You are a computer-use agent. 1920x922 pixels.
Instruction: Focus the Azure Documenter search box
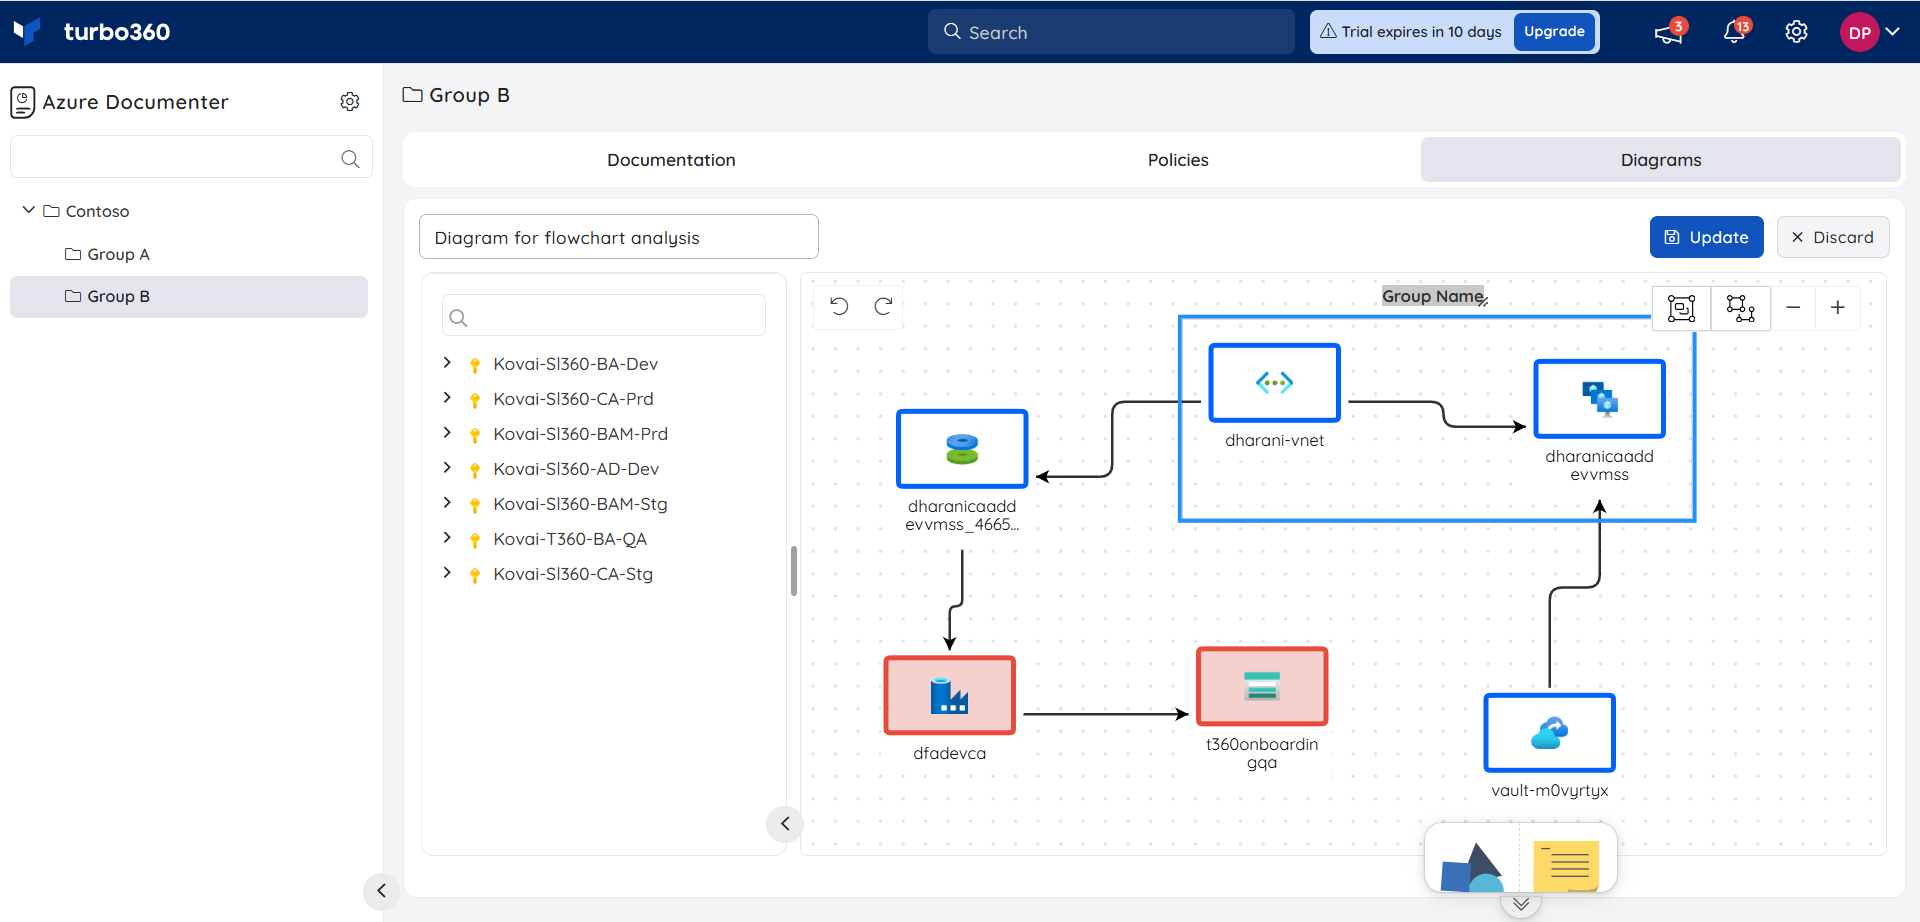(191, 157)
